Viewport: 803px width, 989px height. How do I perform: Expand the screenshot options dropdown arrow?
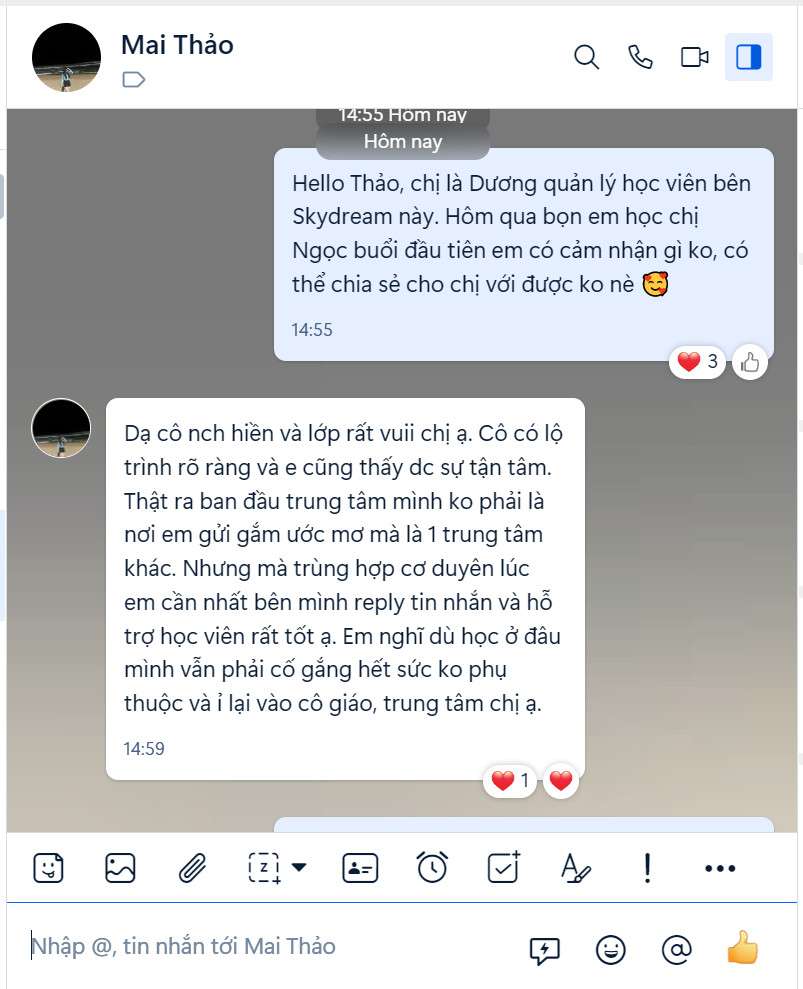(299, 867)
